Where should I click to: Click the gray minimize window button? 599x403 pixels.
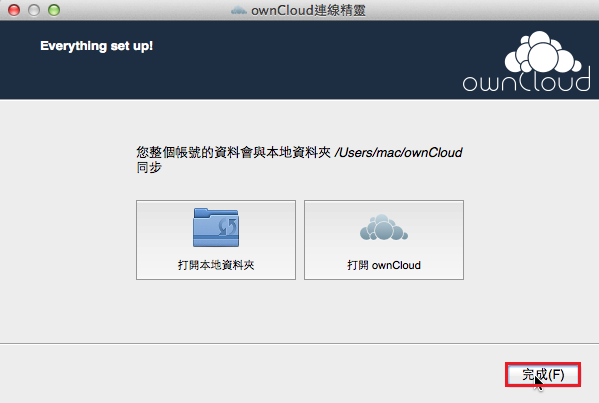click(x=34, y=10)
